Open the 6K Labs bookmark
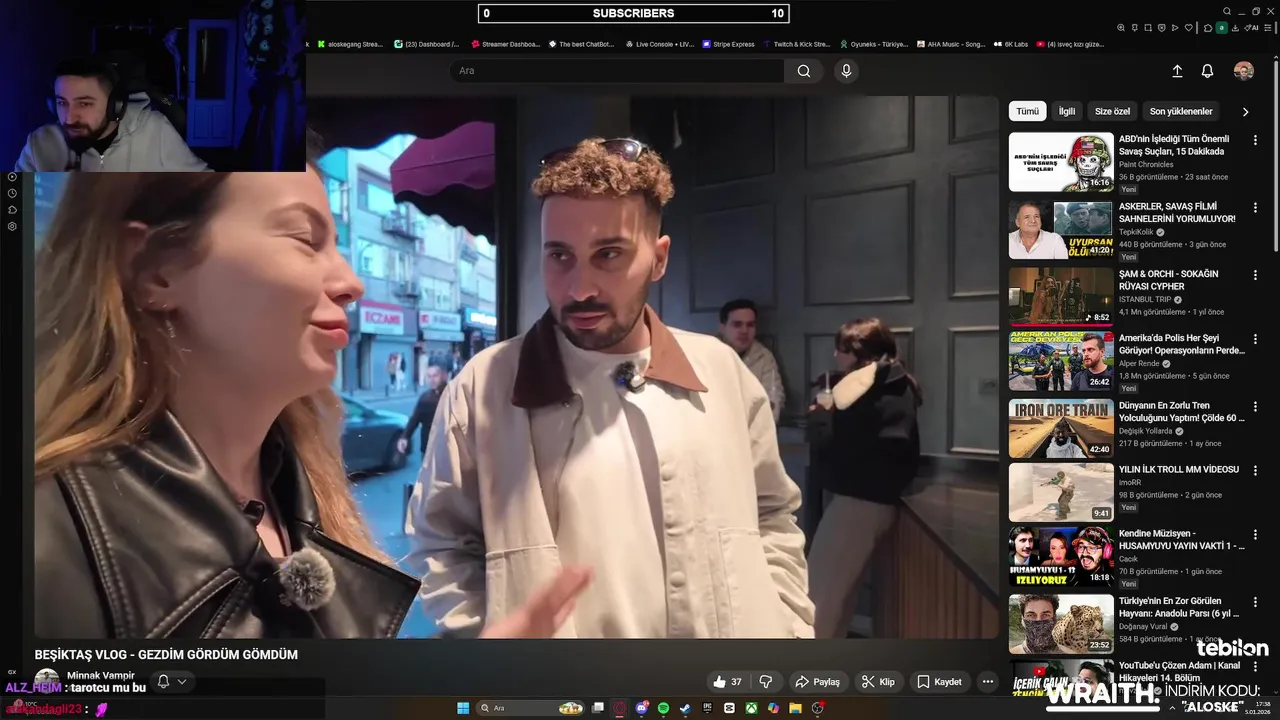 coord(1010,44)
